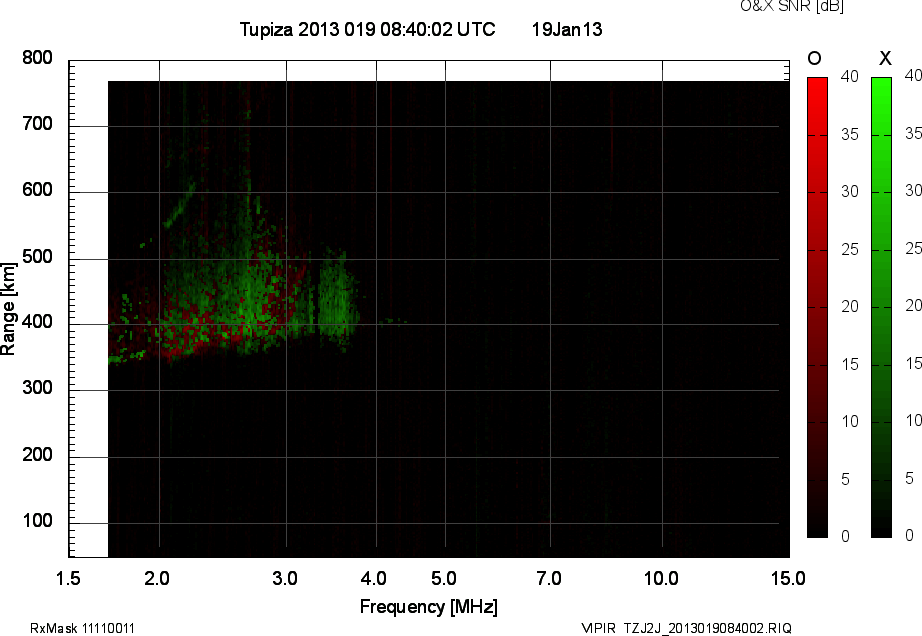This screenshot has height=636, width=922.
Task: Click the 'Frequency [MHz]' axis label
Action: pyautogui.click(x=429, y=607)
